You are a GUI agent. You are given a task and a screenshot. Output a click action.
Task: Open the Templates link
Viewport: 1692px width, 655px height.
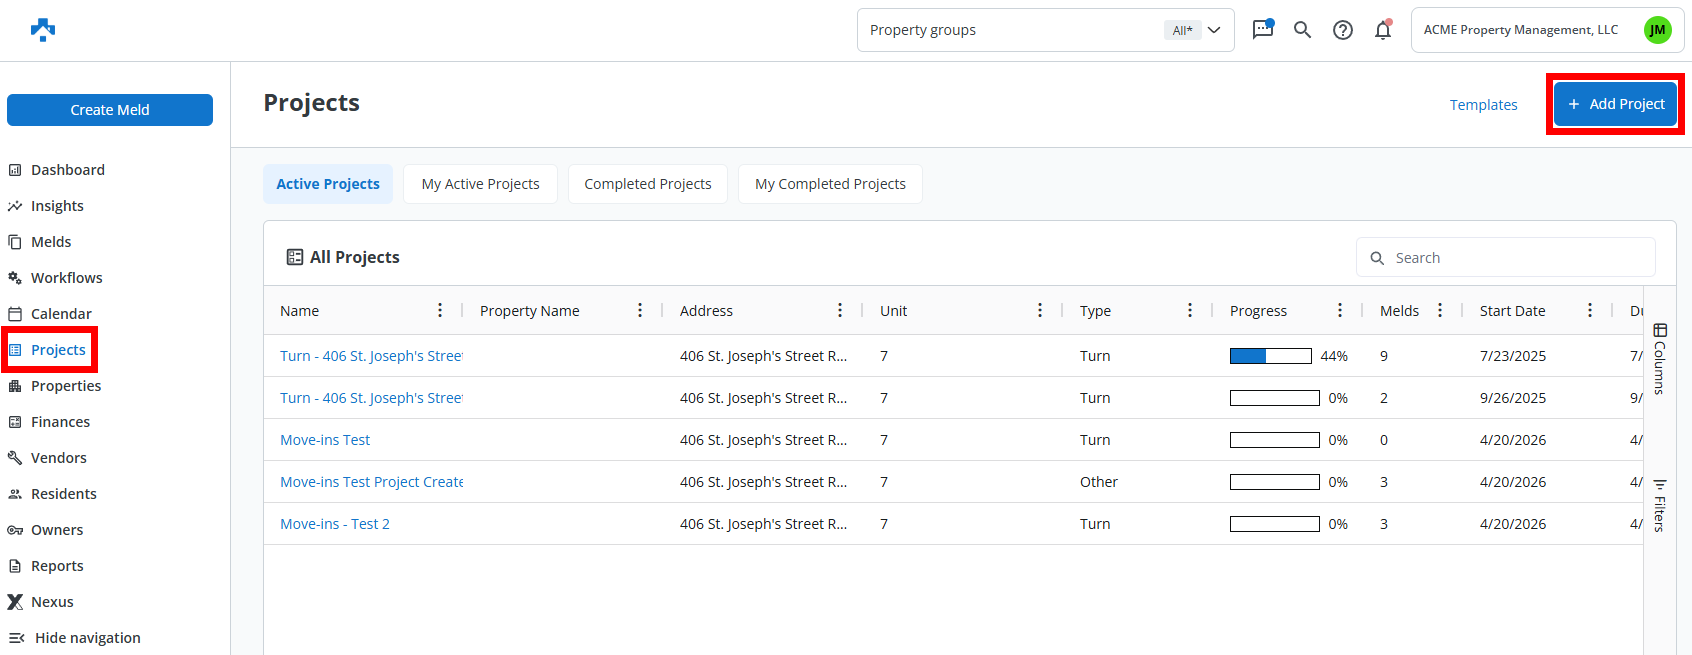coord(1483,105)
